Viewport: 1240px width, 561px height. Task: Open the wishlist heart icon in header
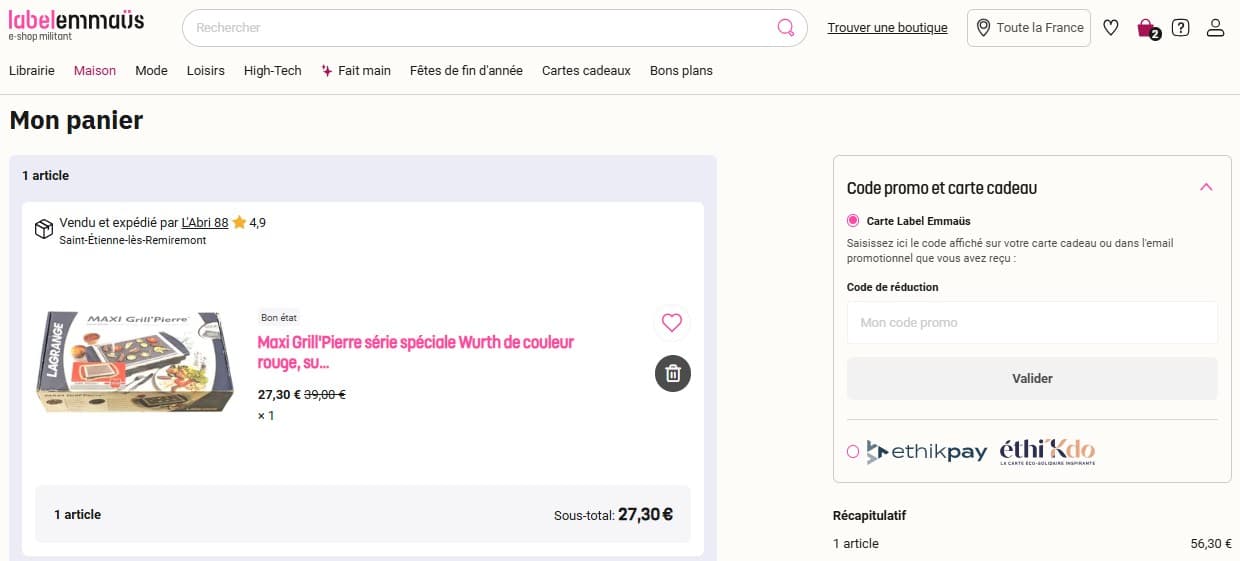coord(1110,28)
